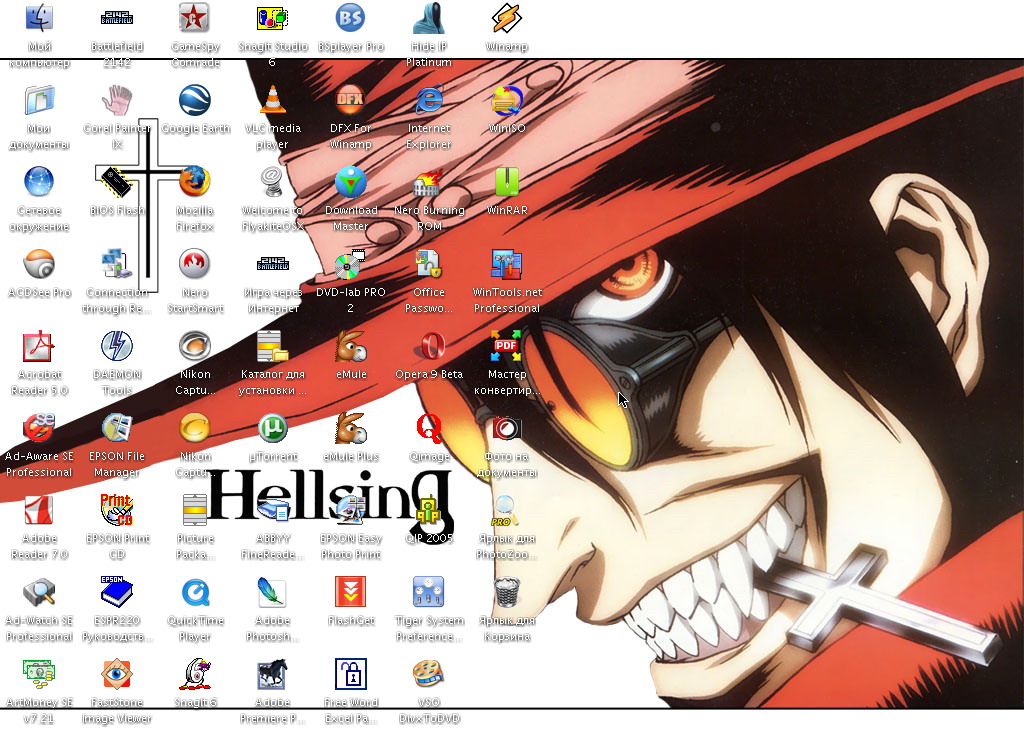The image size is (1024, 744).
Task: Click the Qimage icon
Action: tap(428, 429)
